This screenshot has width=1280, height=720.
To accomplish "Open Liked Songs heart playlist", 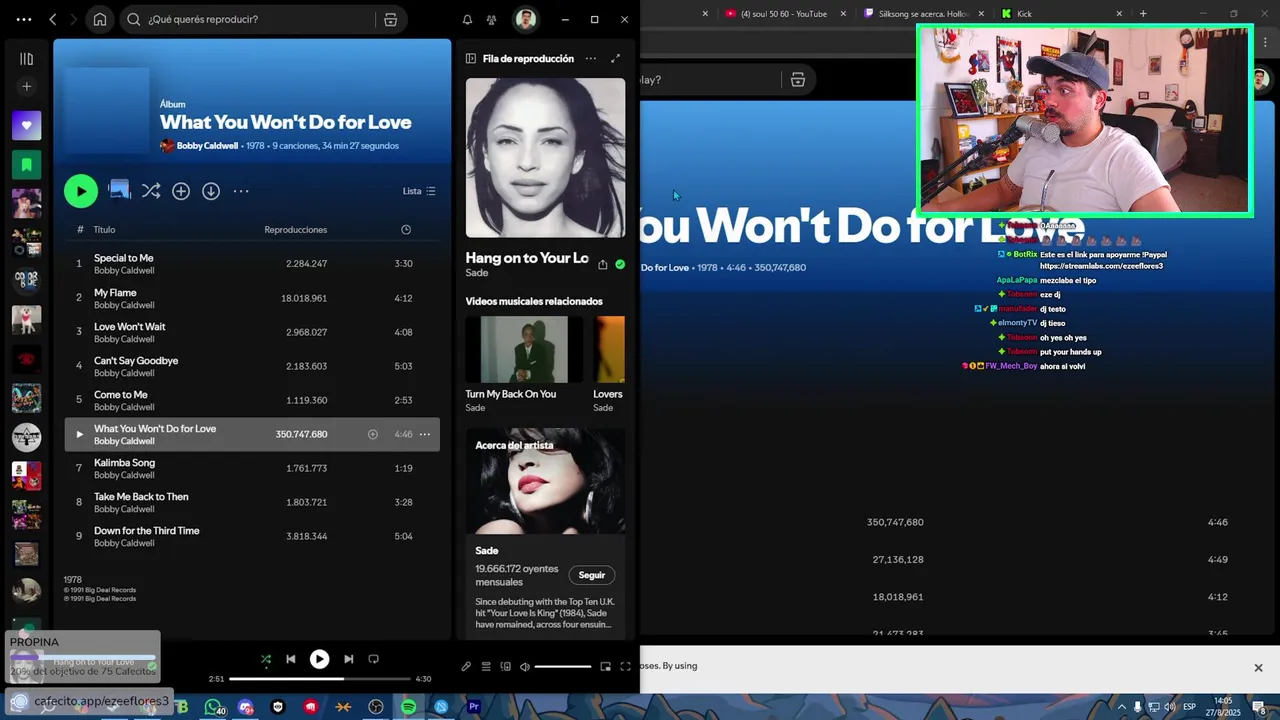I will (x=26, y=125).
